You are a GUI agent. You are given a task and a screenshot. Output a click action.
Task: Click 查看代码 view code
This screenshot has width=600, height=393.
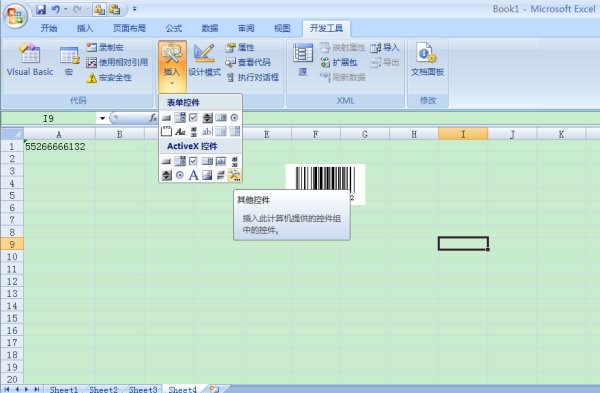[x=248, y=62]
